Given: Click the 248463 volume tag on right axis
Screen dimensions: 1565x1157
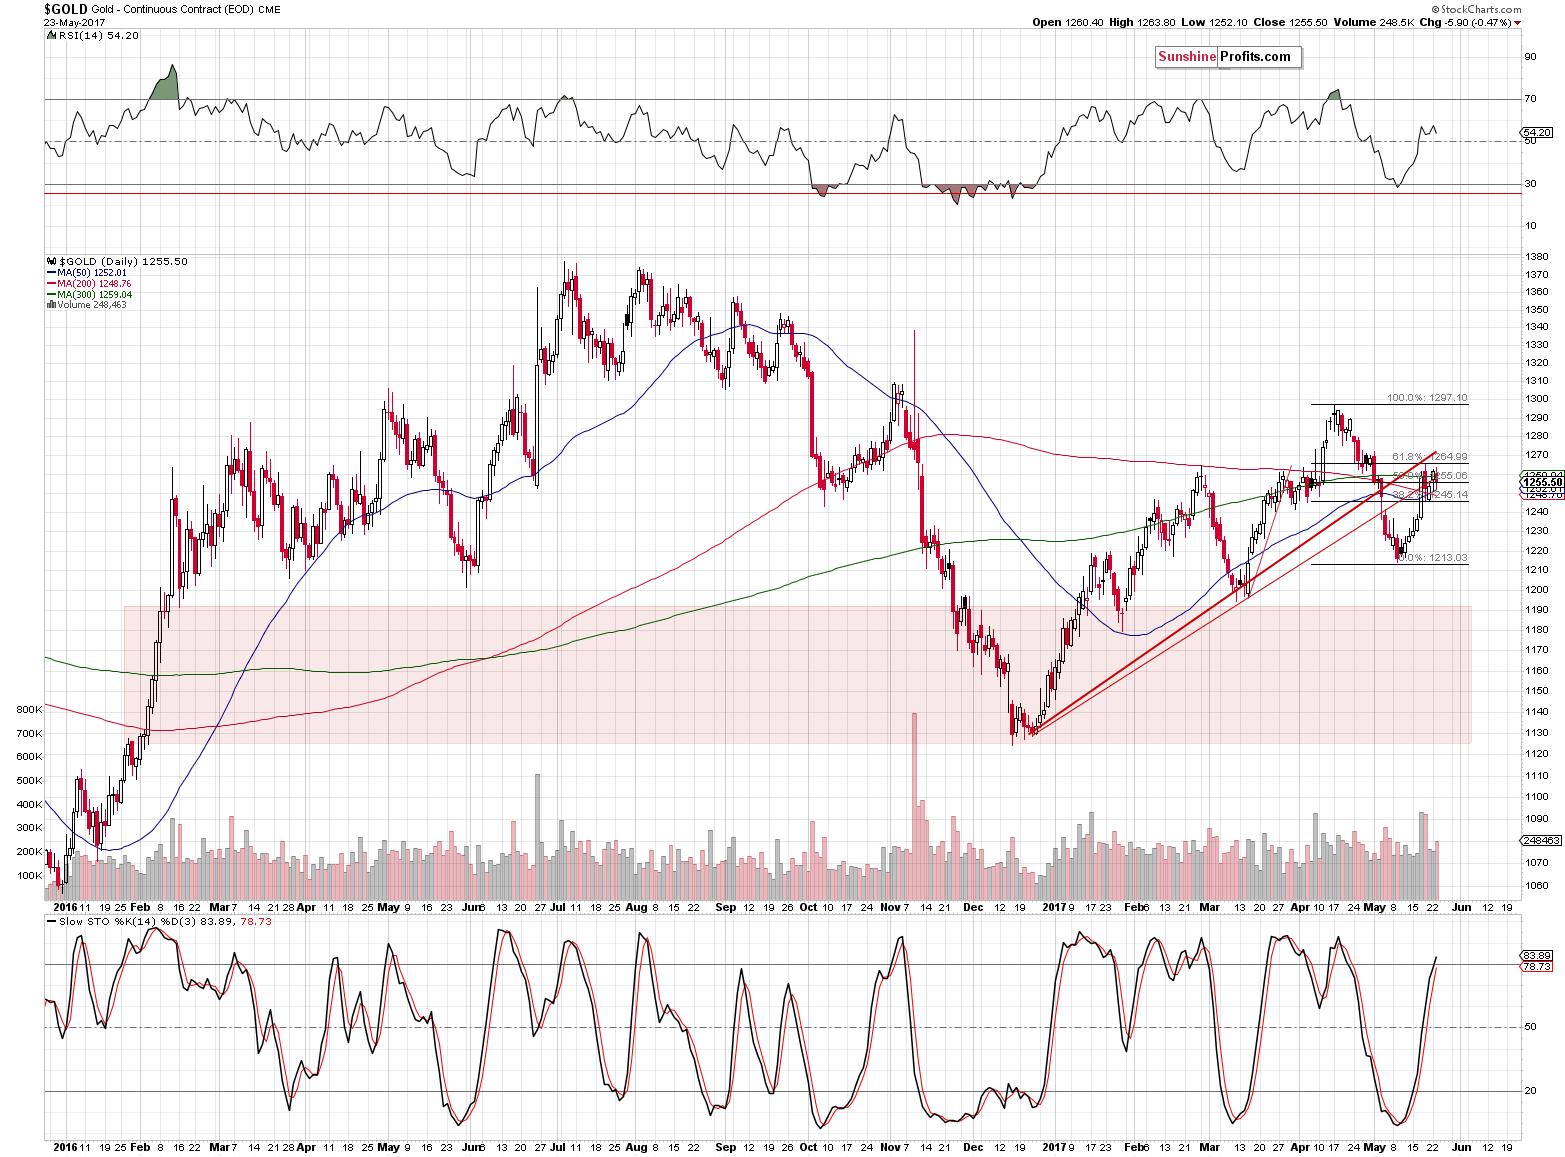Looking at the screenshot, I should (1541, 841).
